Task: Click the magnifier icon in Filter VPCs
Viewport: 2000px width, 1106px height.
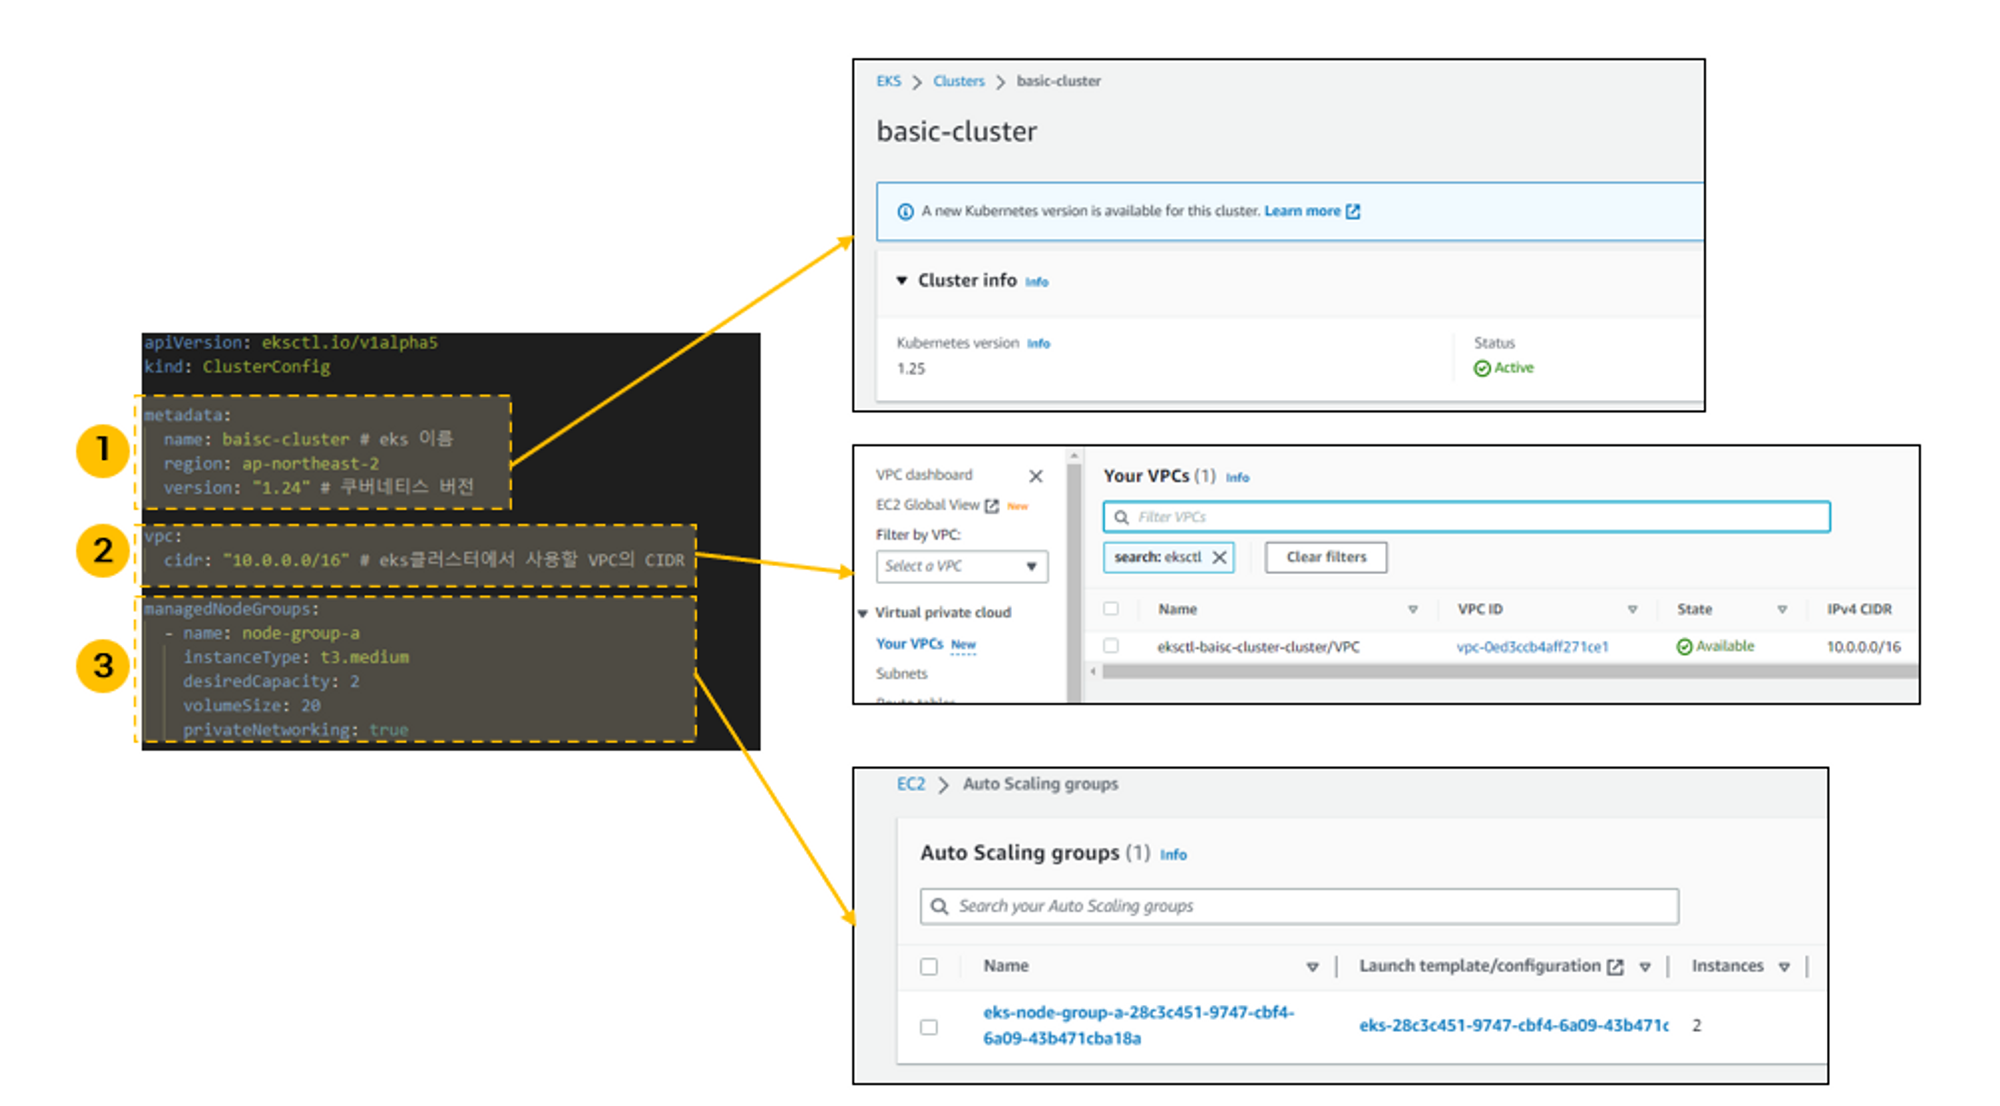Action: click(1122, 517)
